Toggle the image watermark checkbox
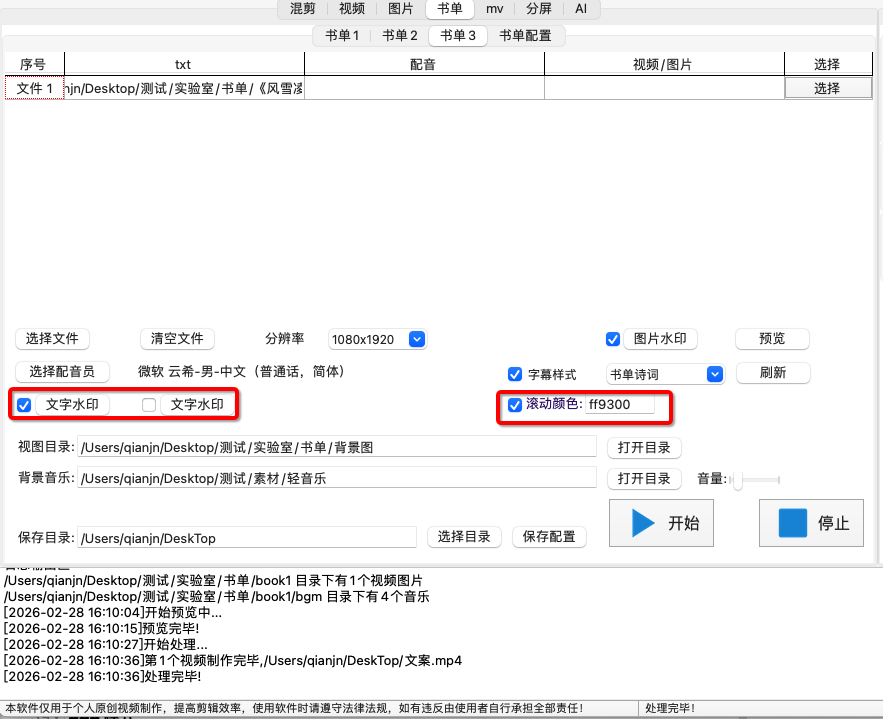The width and height of the screenshot is (883, 719). (613, 339)
